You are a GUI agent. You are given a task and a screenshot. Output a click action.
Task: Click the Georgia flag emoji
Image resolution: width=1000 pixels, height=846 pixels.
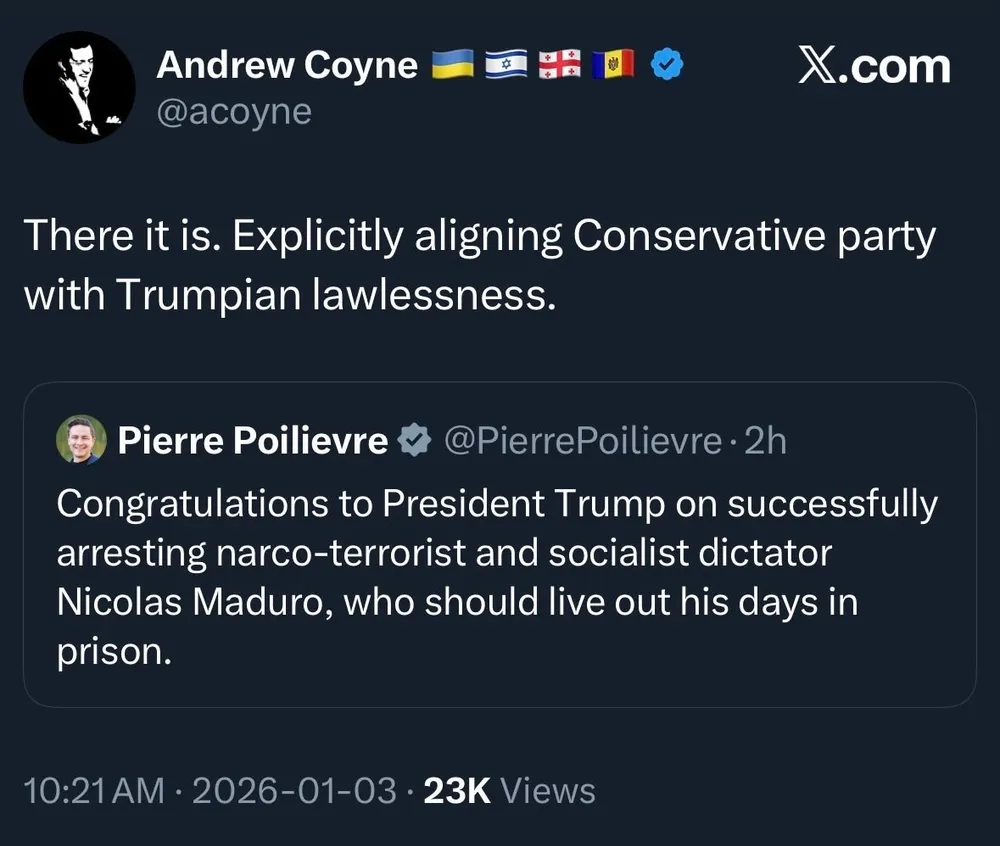(559, 66)
